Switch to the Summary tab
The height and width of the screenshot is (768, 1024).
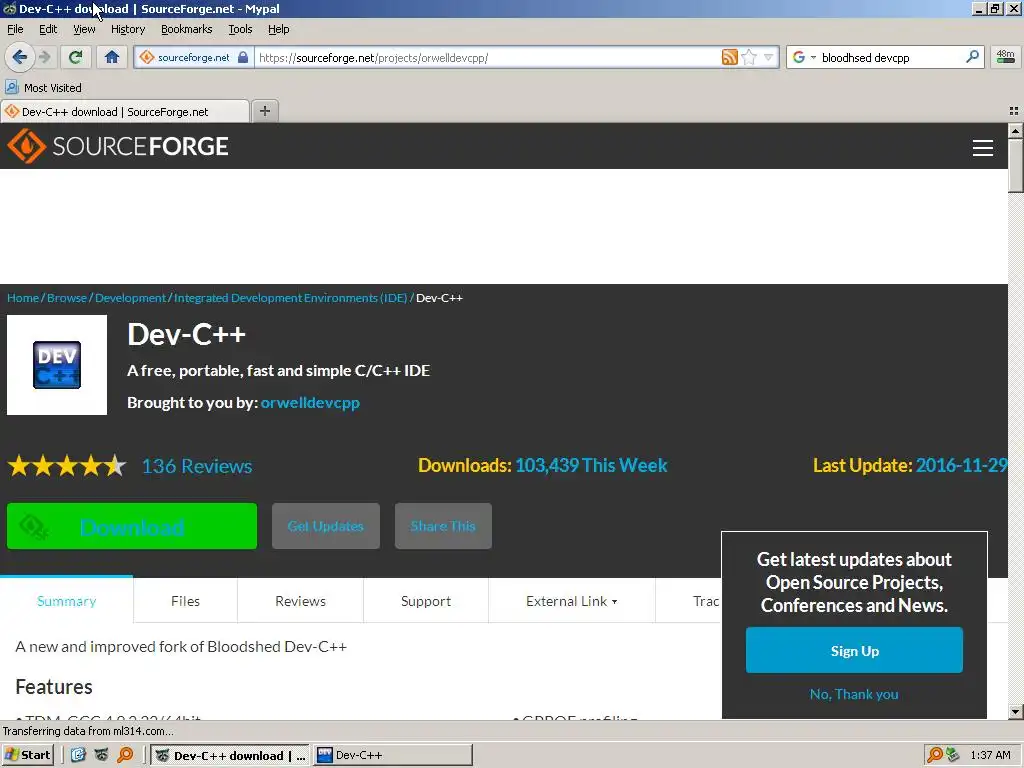click(67, 601)
